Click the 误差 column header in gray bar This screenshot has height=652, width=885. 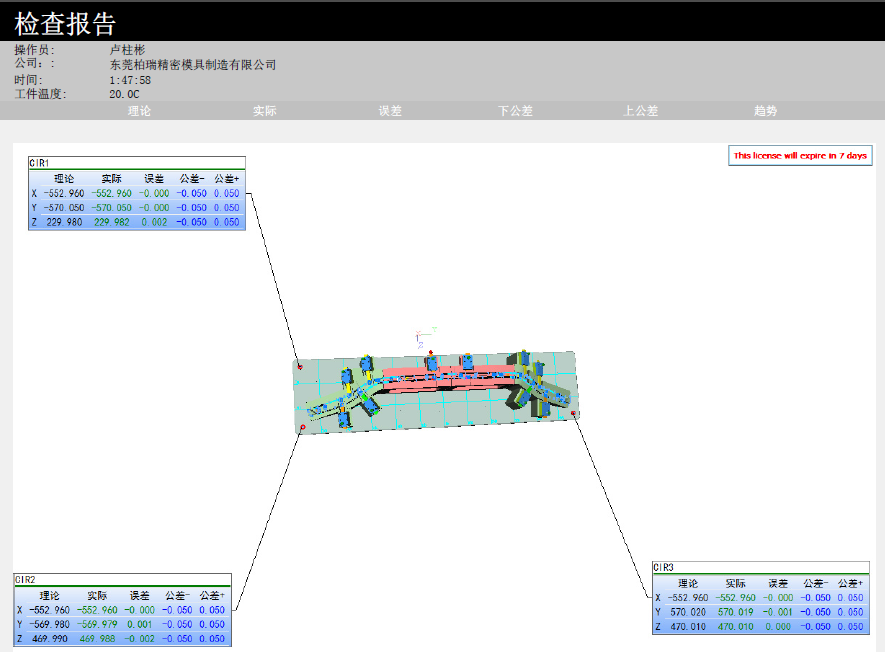390,111
